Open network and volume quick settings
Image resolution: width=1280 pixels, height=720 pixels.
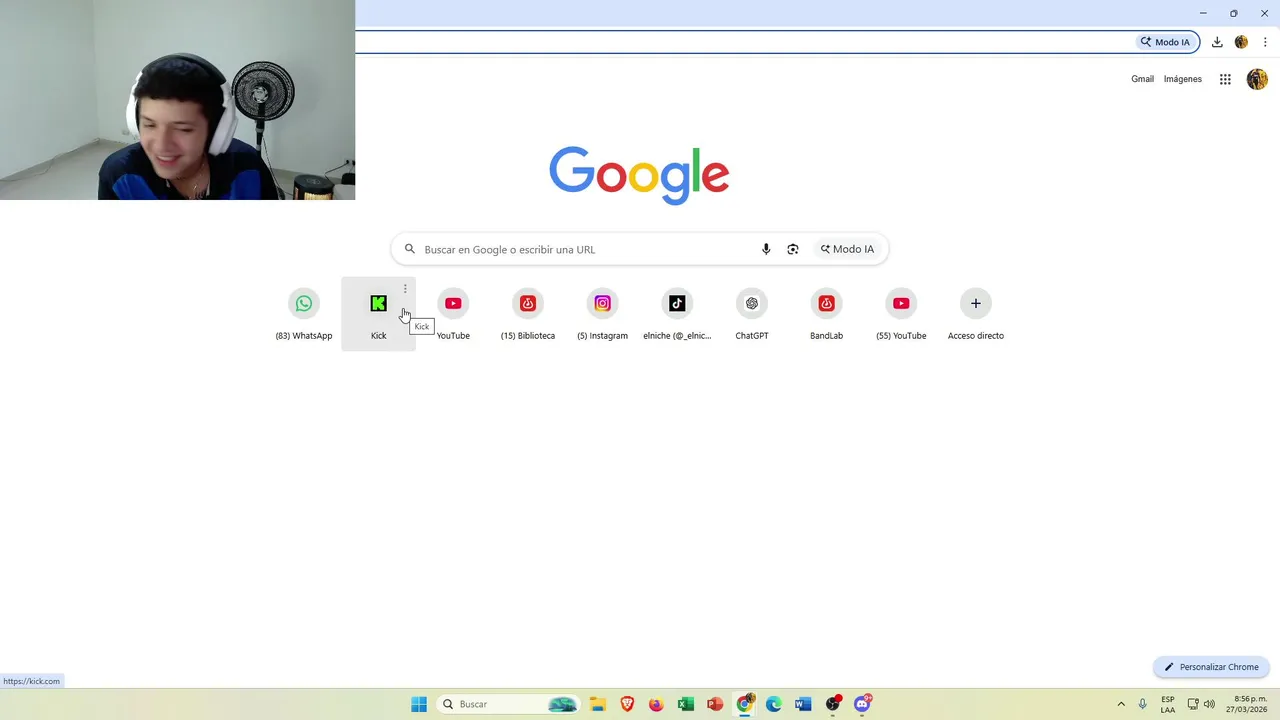pos(1201,704)
